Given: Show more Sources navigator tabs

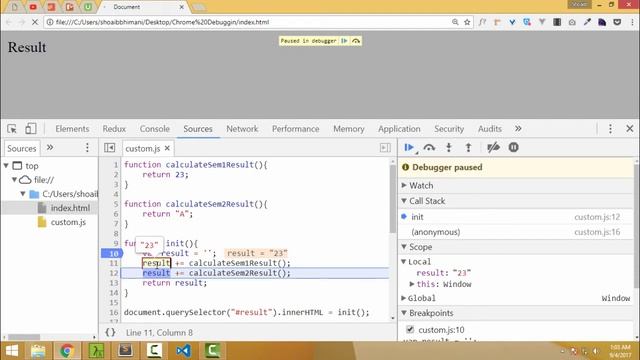Looking at the screenshot, I should point(50,148).
